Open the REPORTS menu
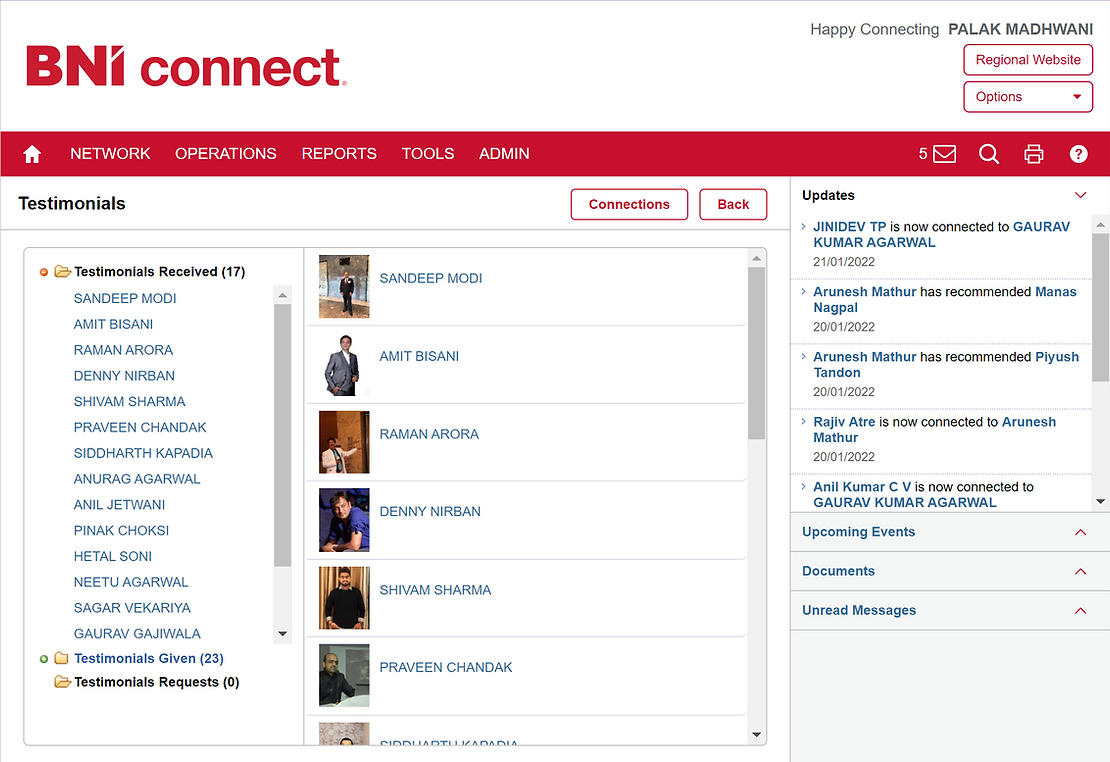This screenshot has height=762, width=1110. point(339,154)
